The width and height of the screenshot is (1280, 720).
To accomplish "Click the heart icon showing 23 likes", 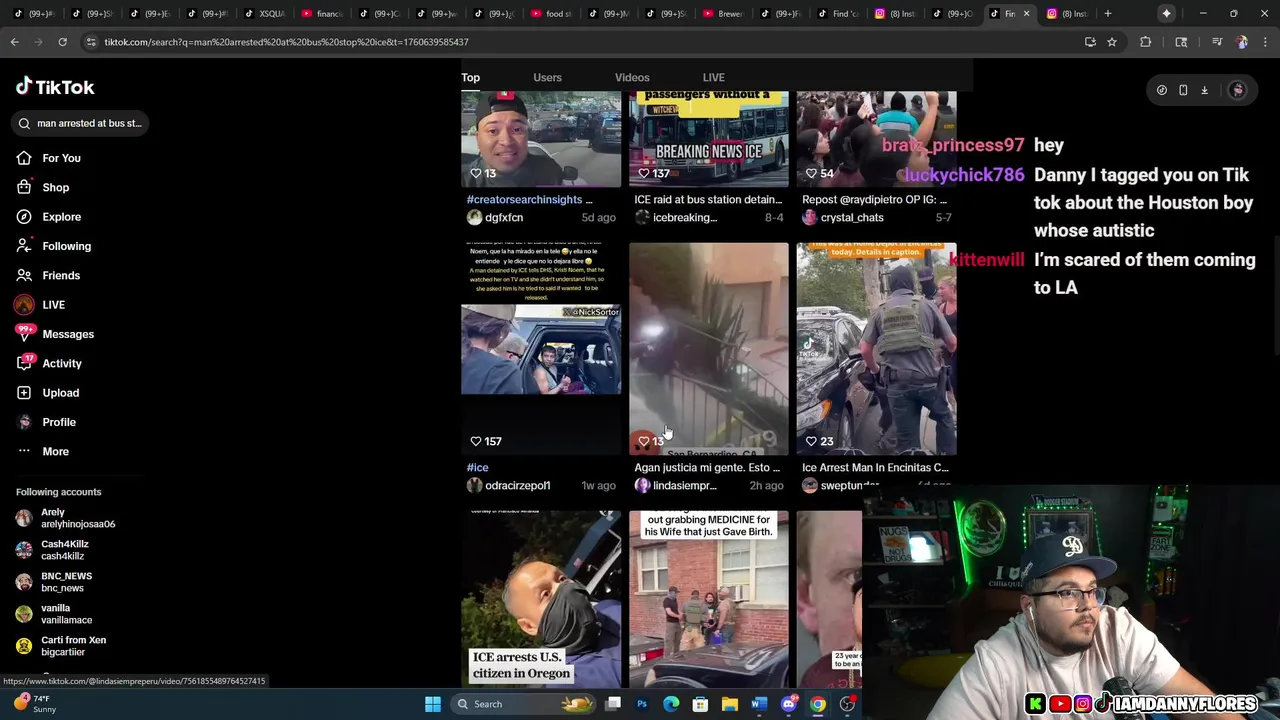I will [811, 441].
